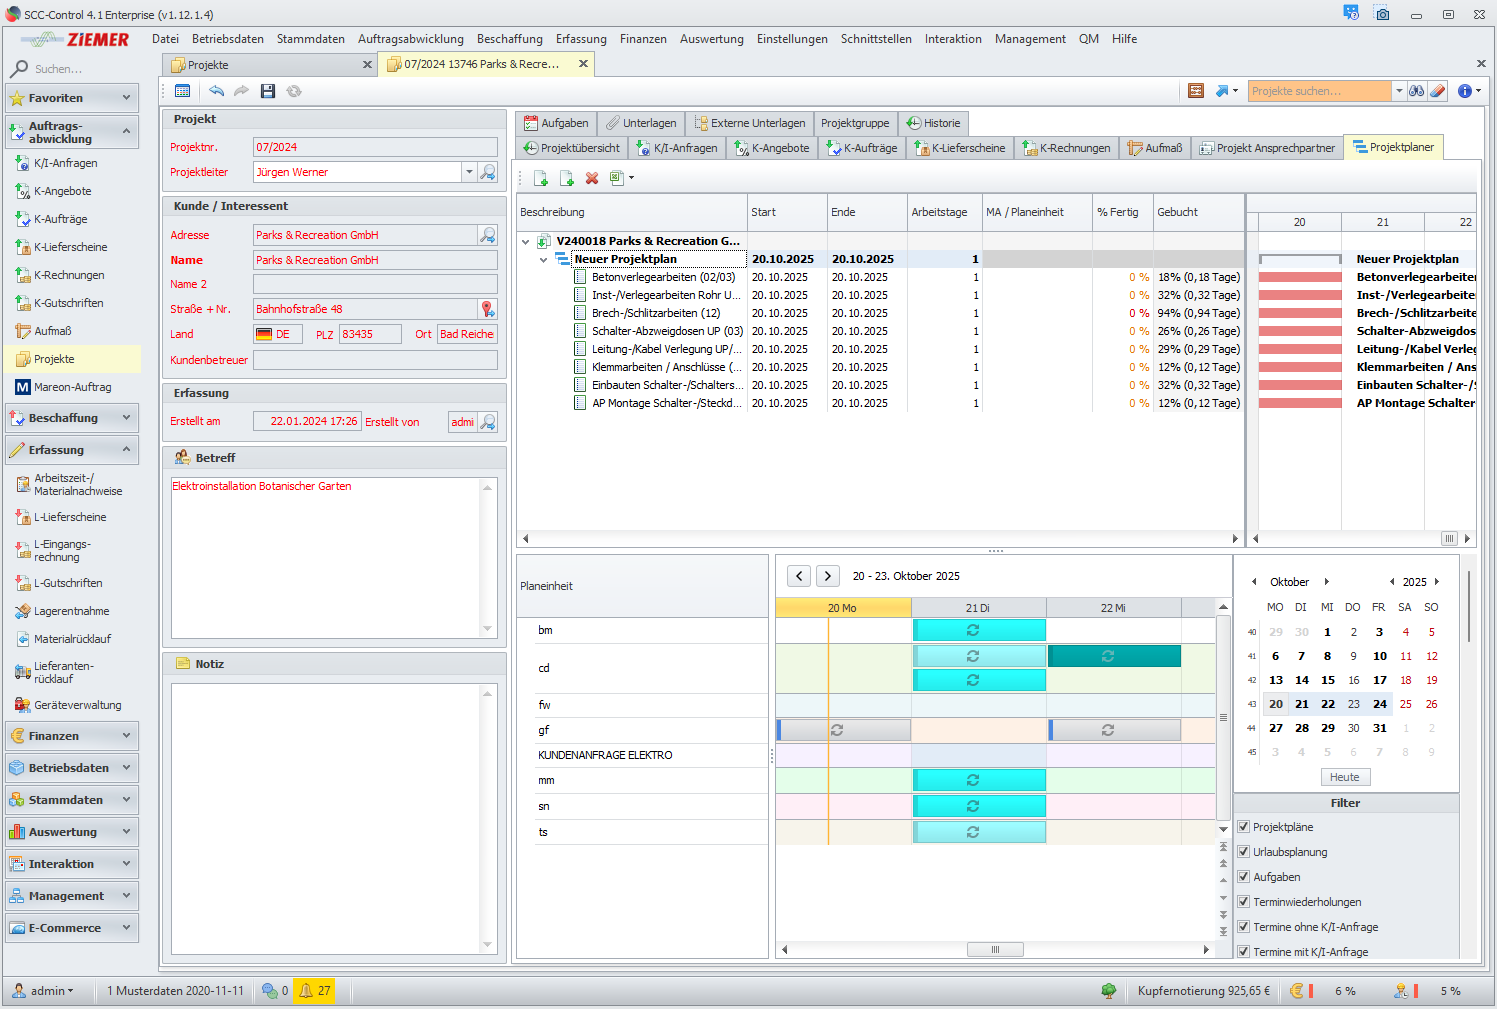
Task: Uncheck the Urlaubsplanung filter checkbox
Action: 1244,852
